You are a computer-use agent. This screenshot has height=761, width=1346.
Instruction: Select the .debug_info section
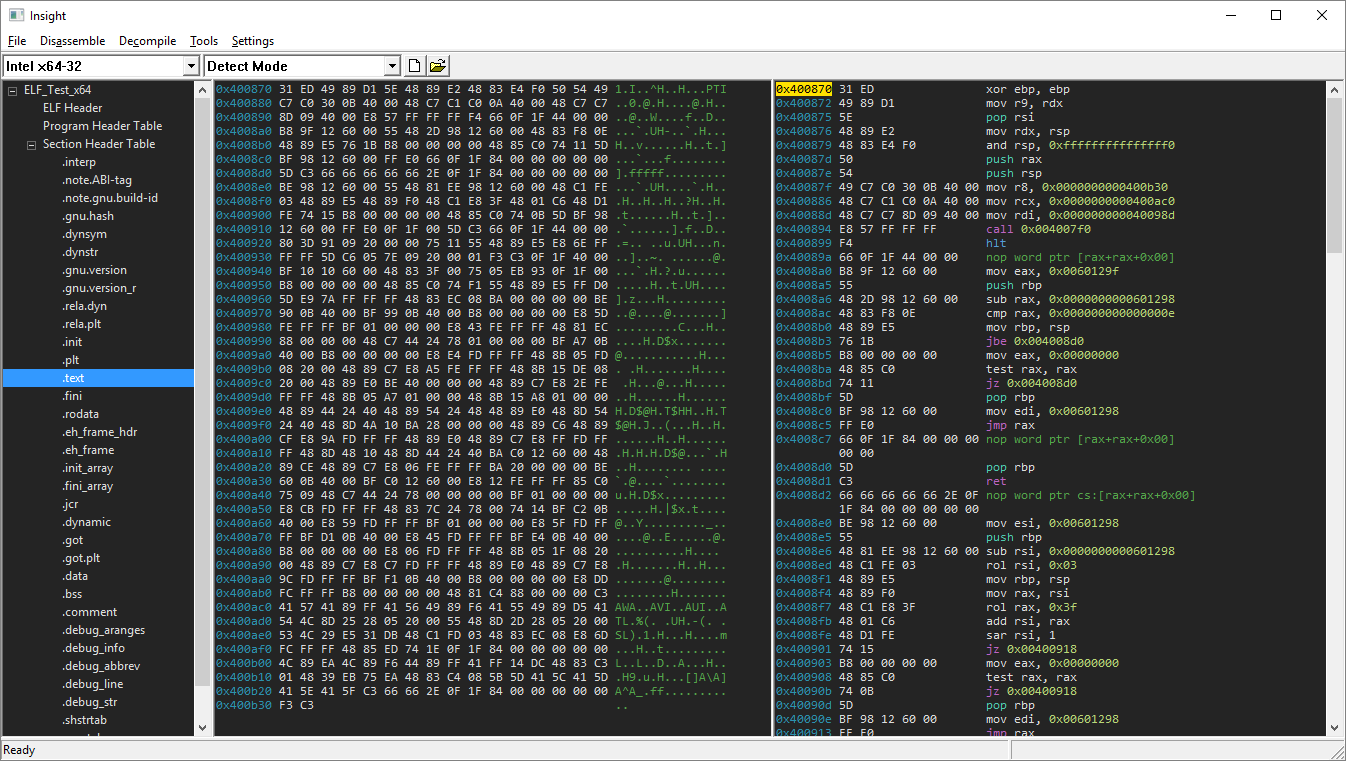[93, 648]
